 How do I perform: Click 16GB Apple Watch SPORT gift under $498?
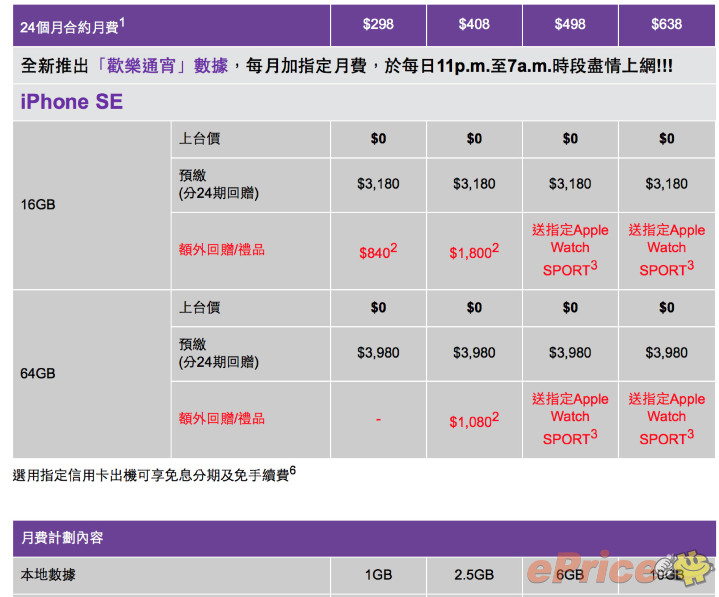click(570, 249)
